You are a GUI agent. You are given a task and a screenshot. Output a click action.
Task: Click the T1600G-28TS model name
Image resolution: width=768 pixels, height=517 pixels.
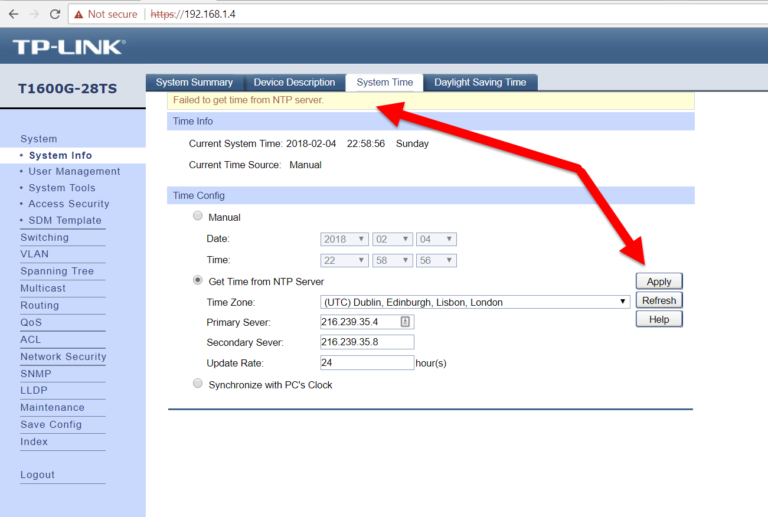(68, 89)
